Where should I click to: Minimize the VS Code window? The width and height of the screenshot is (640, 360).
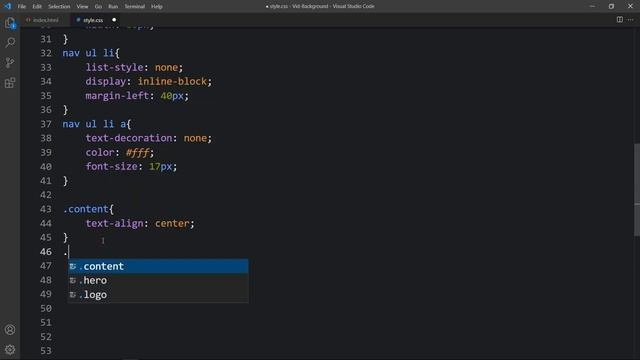[592, 6]
